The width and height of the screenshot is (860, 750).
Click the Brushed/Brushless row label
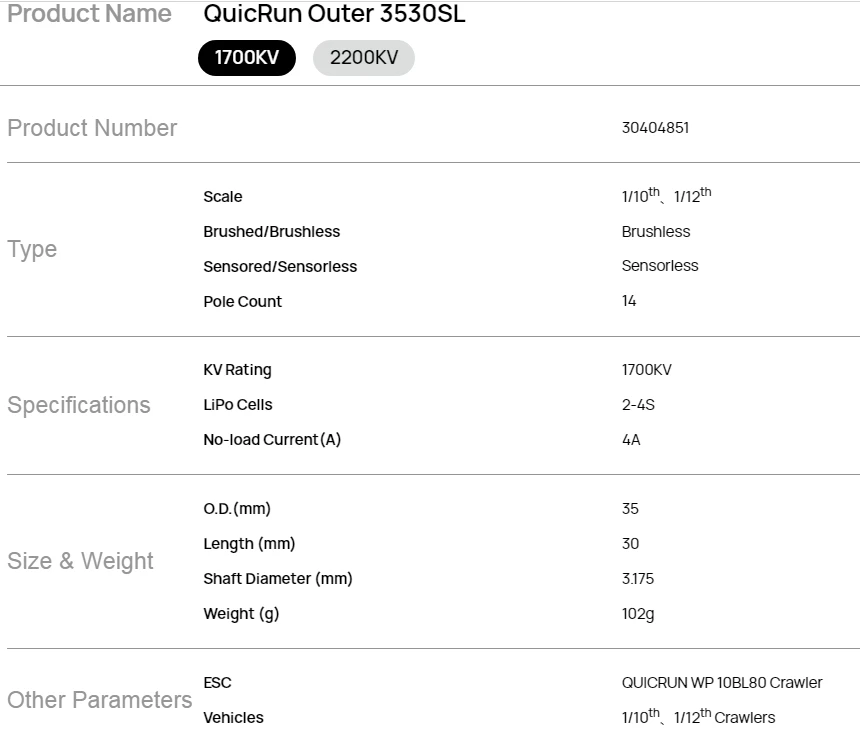coord(271,232)
